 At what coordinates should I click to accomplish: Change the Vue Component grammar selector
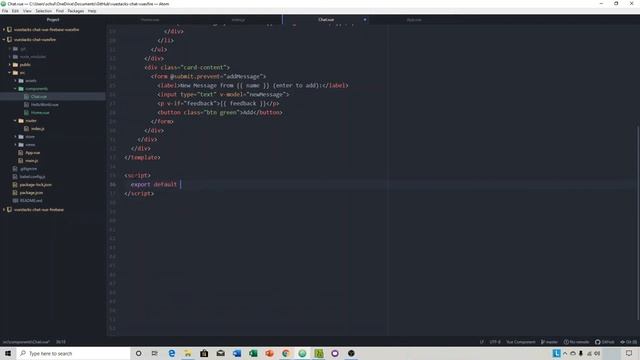(520, 342)
